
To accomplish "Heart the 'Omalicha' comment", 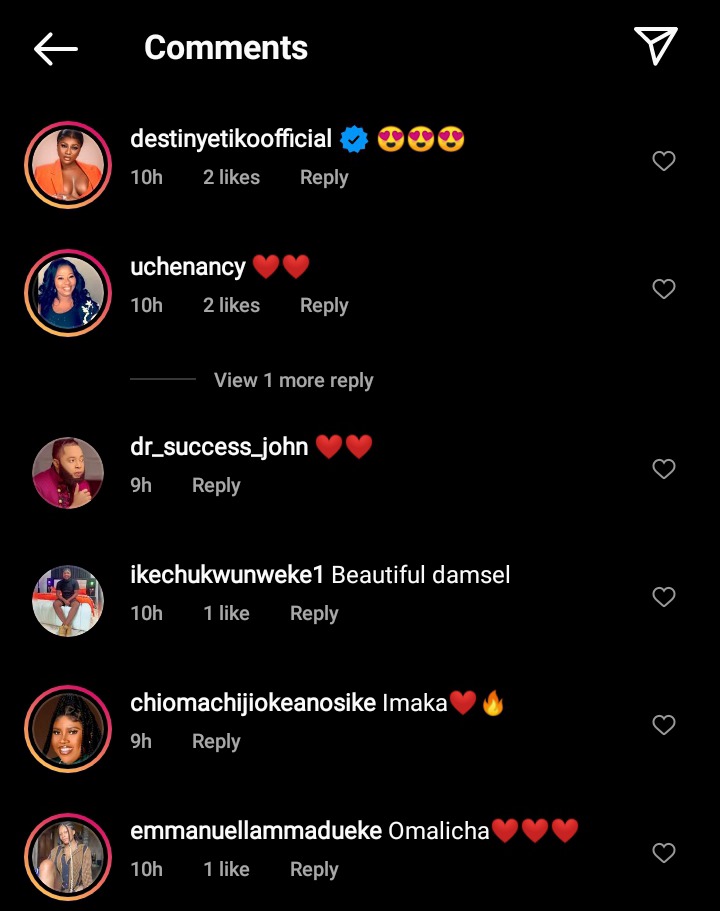I will (664, 853).
